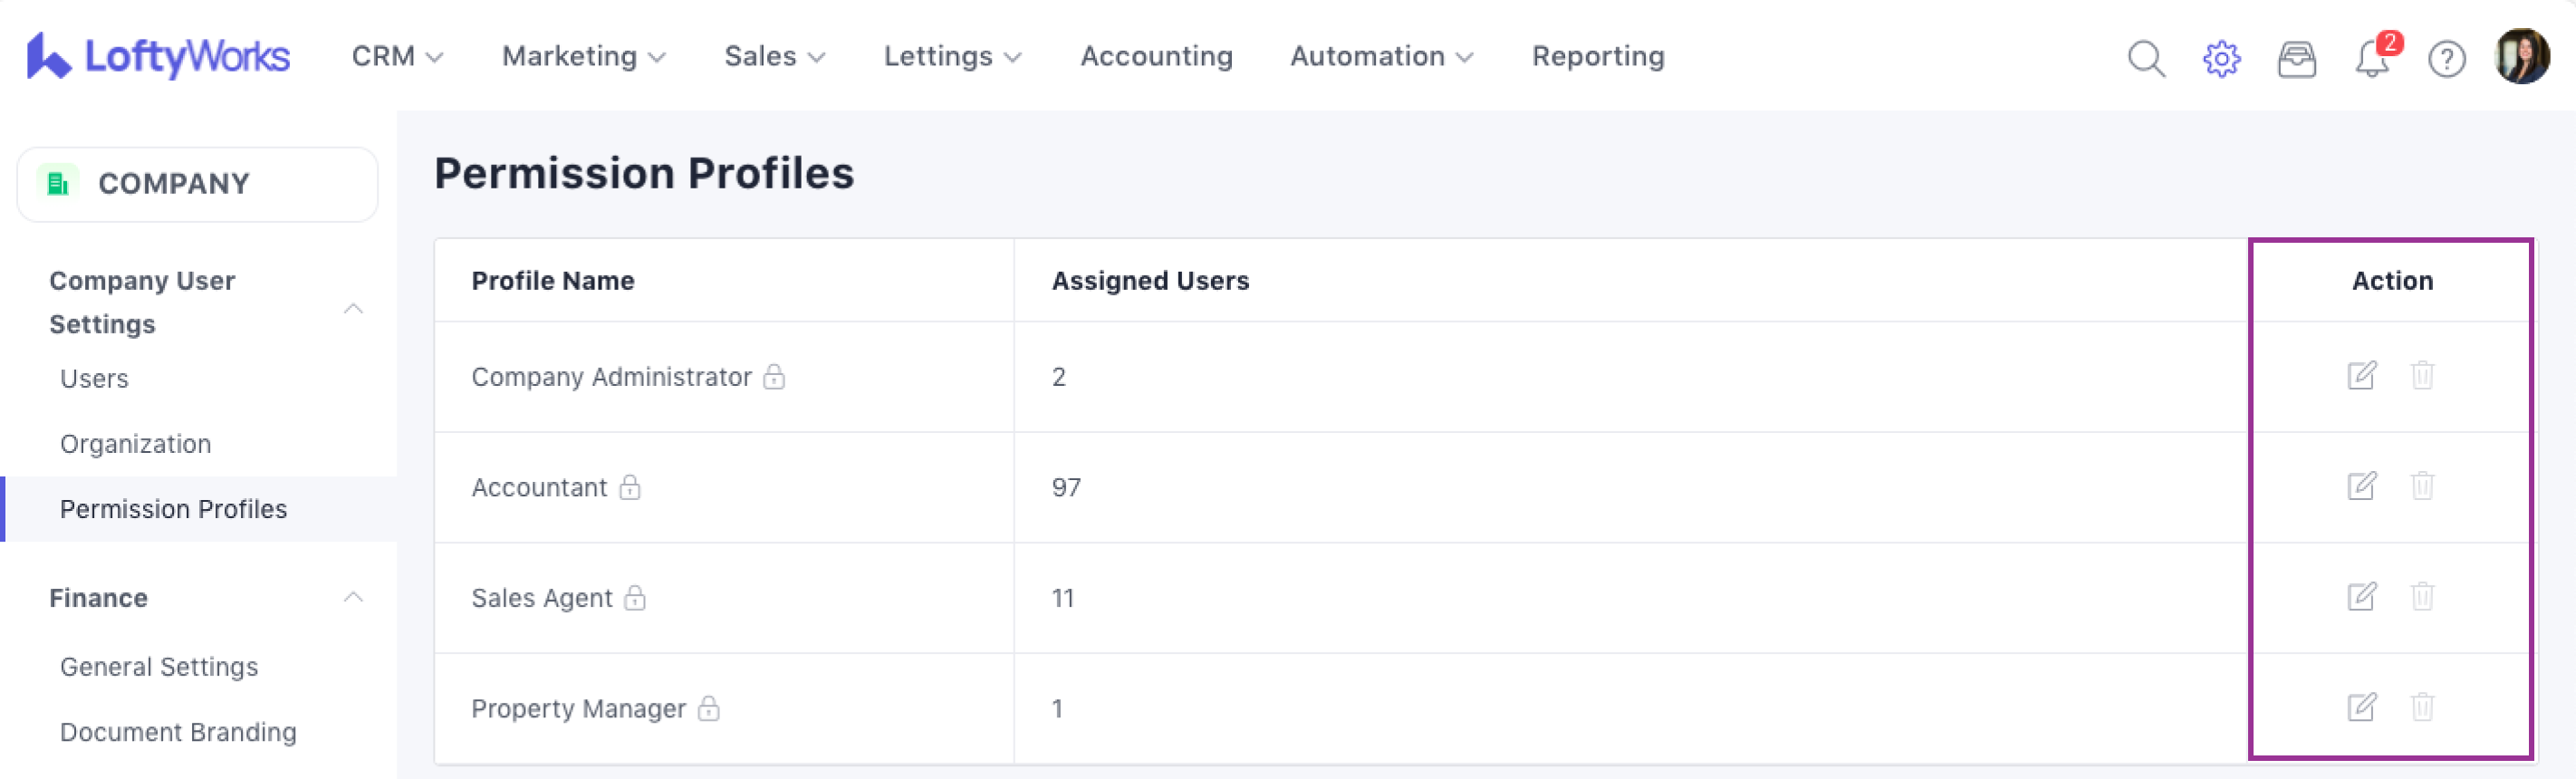Open the notifications bell

pyautogui.click(x=2371, y=59)
